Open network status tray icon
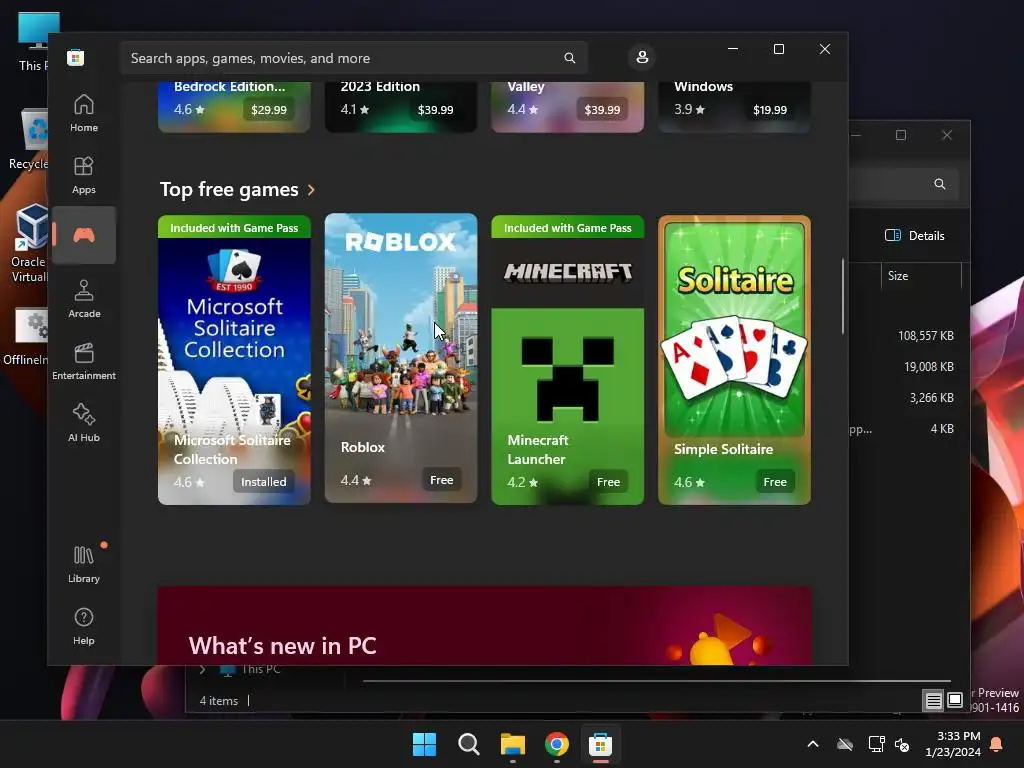The image size is (1024, 768). pos(876,744)
